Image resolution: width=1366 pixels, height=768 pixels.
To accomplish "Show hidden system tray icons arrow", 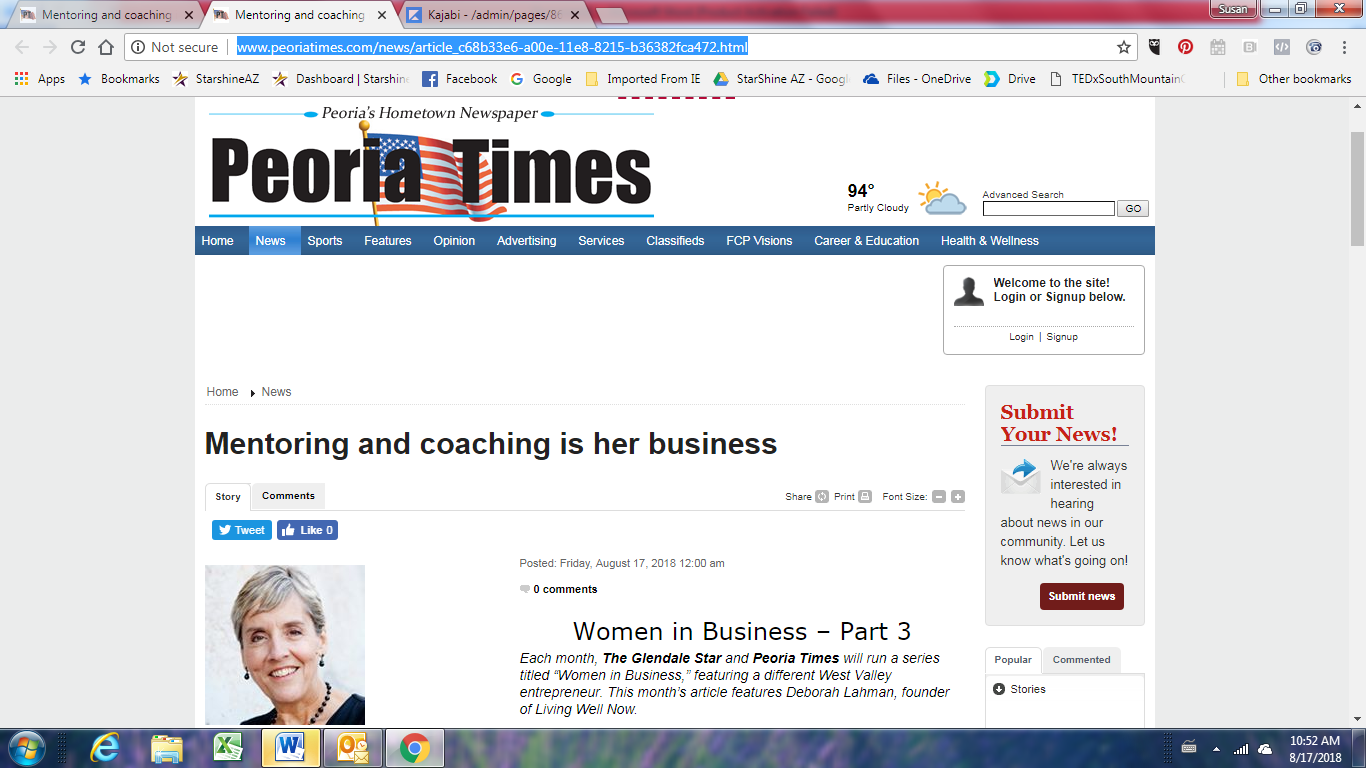I will (x=1217, y=748).
